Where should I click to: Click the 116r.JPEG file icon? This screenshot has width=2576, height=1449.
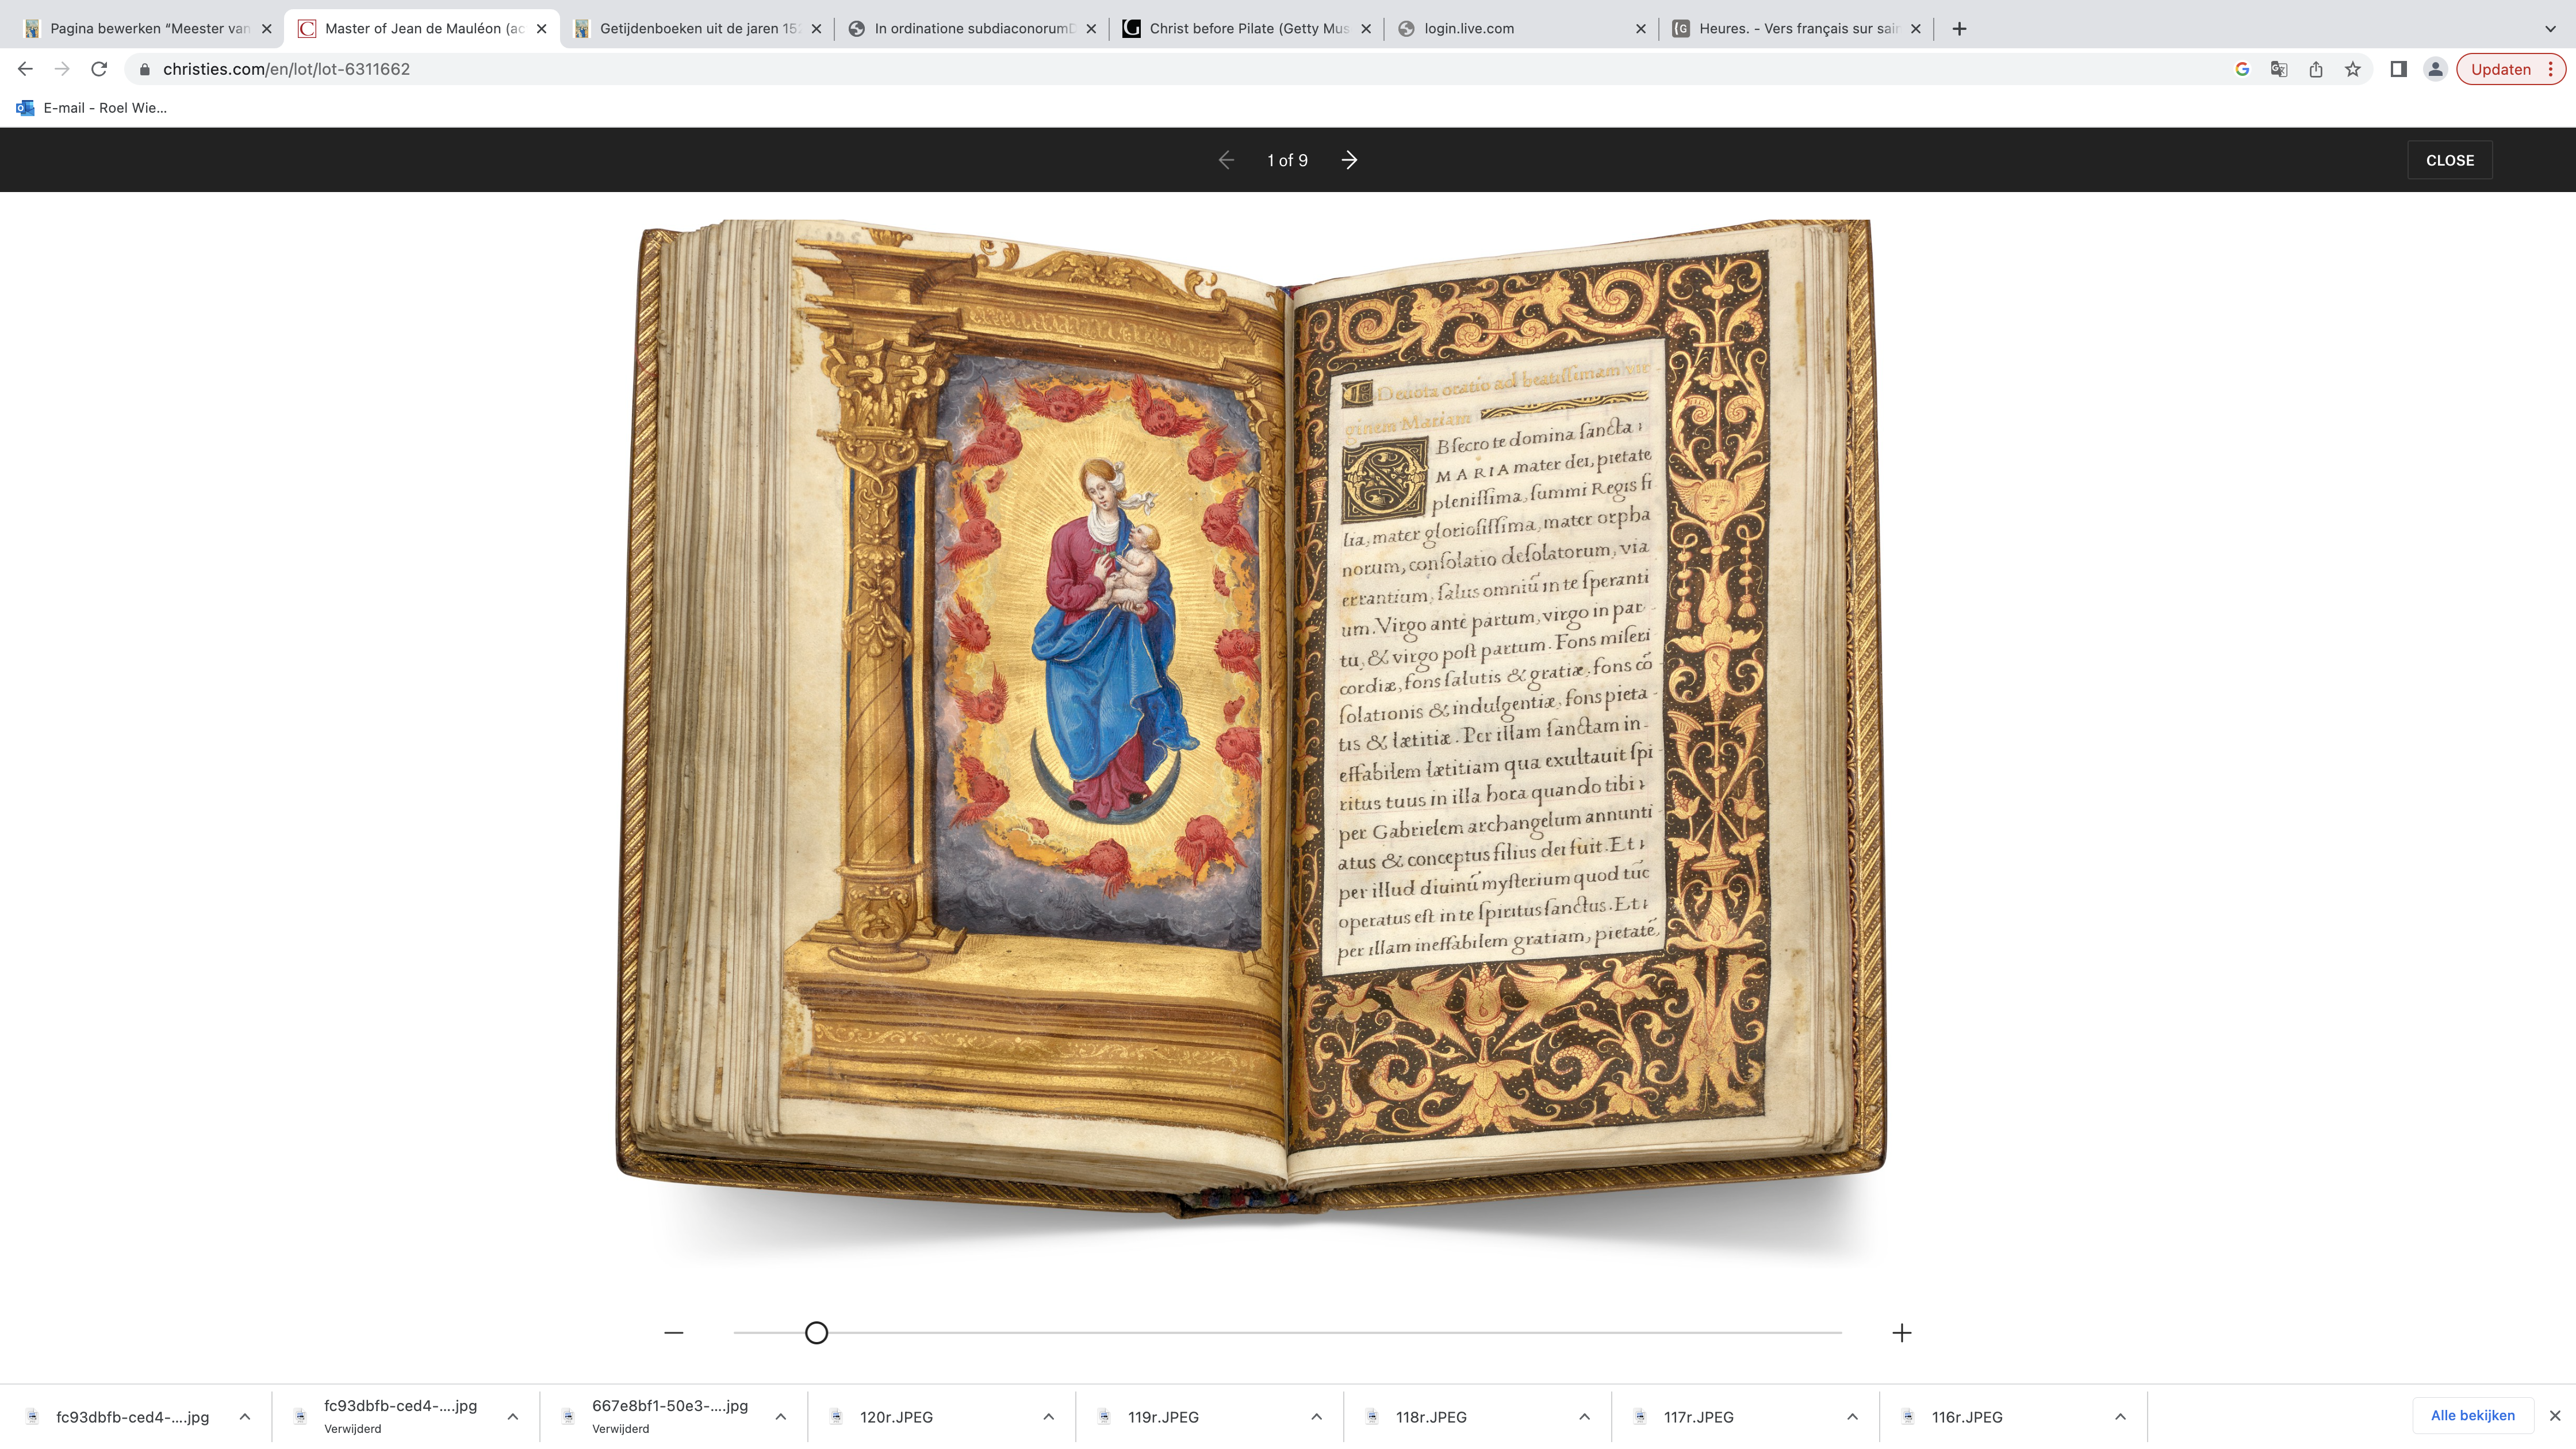(1909, 1417)
